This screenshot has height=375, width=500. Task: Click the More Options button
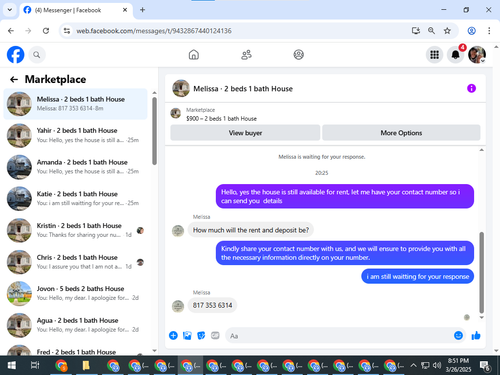(x=401, y=133)
